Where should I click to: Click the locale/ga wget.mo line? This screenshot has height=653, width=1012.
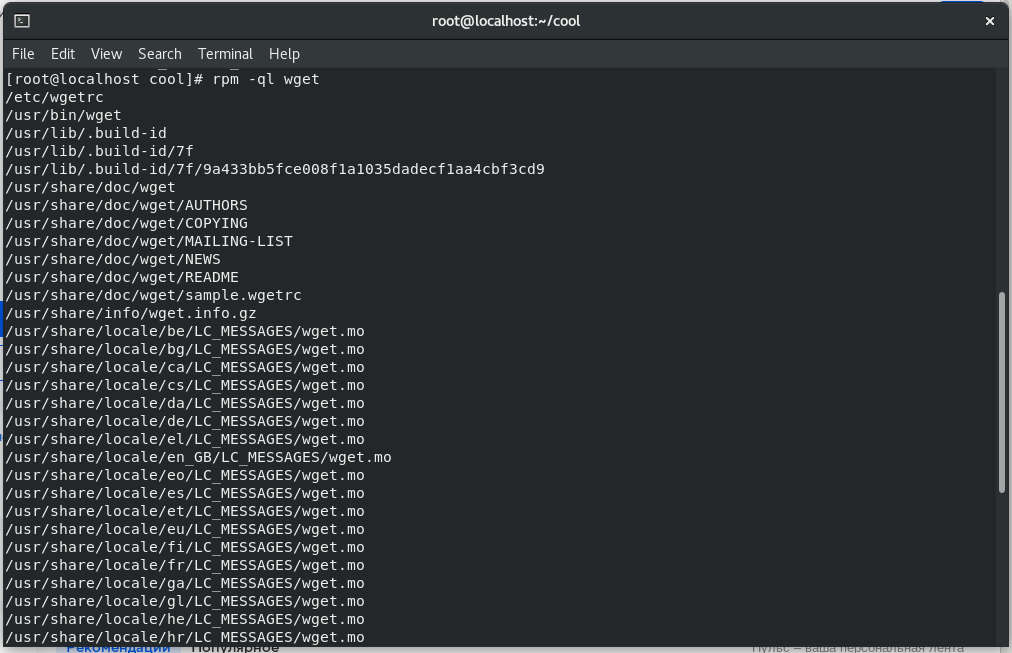point(185,585)
